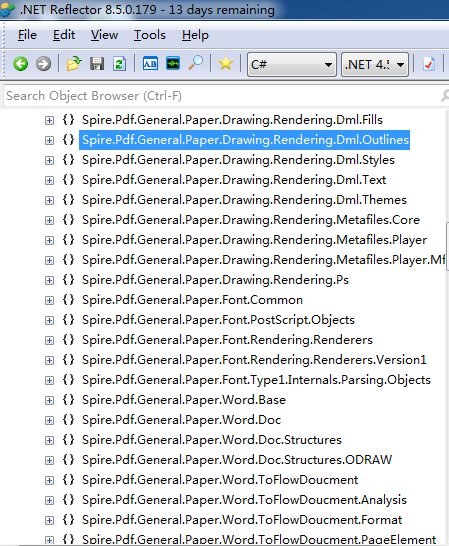Click the green Back navigation arrow

(x=21, y=64)
